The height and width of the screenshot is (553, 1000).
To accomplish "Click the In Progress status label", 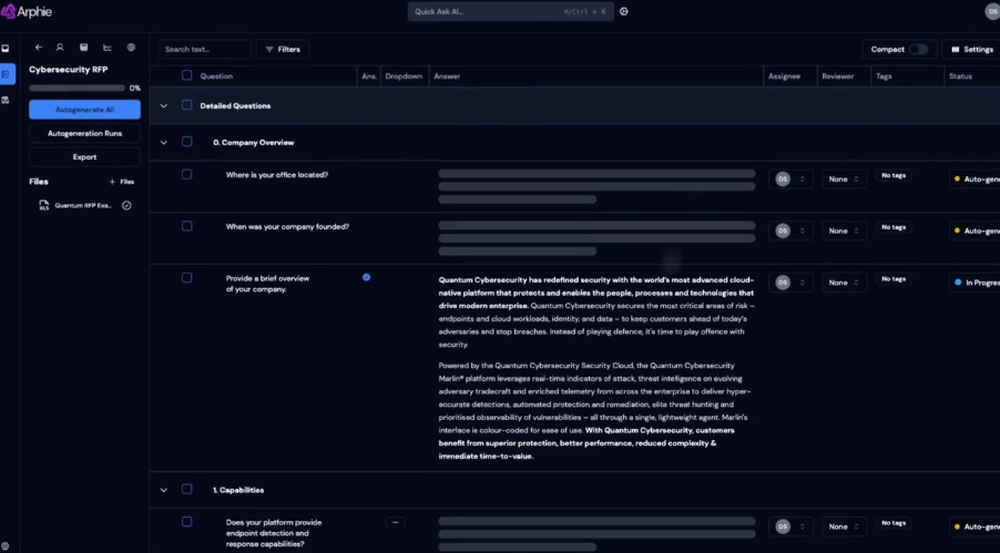I will [982, 283].
